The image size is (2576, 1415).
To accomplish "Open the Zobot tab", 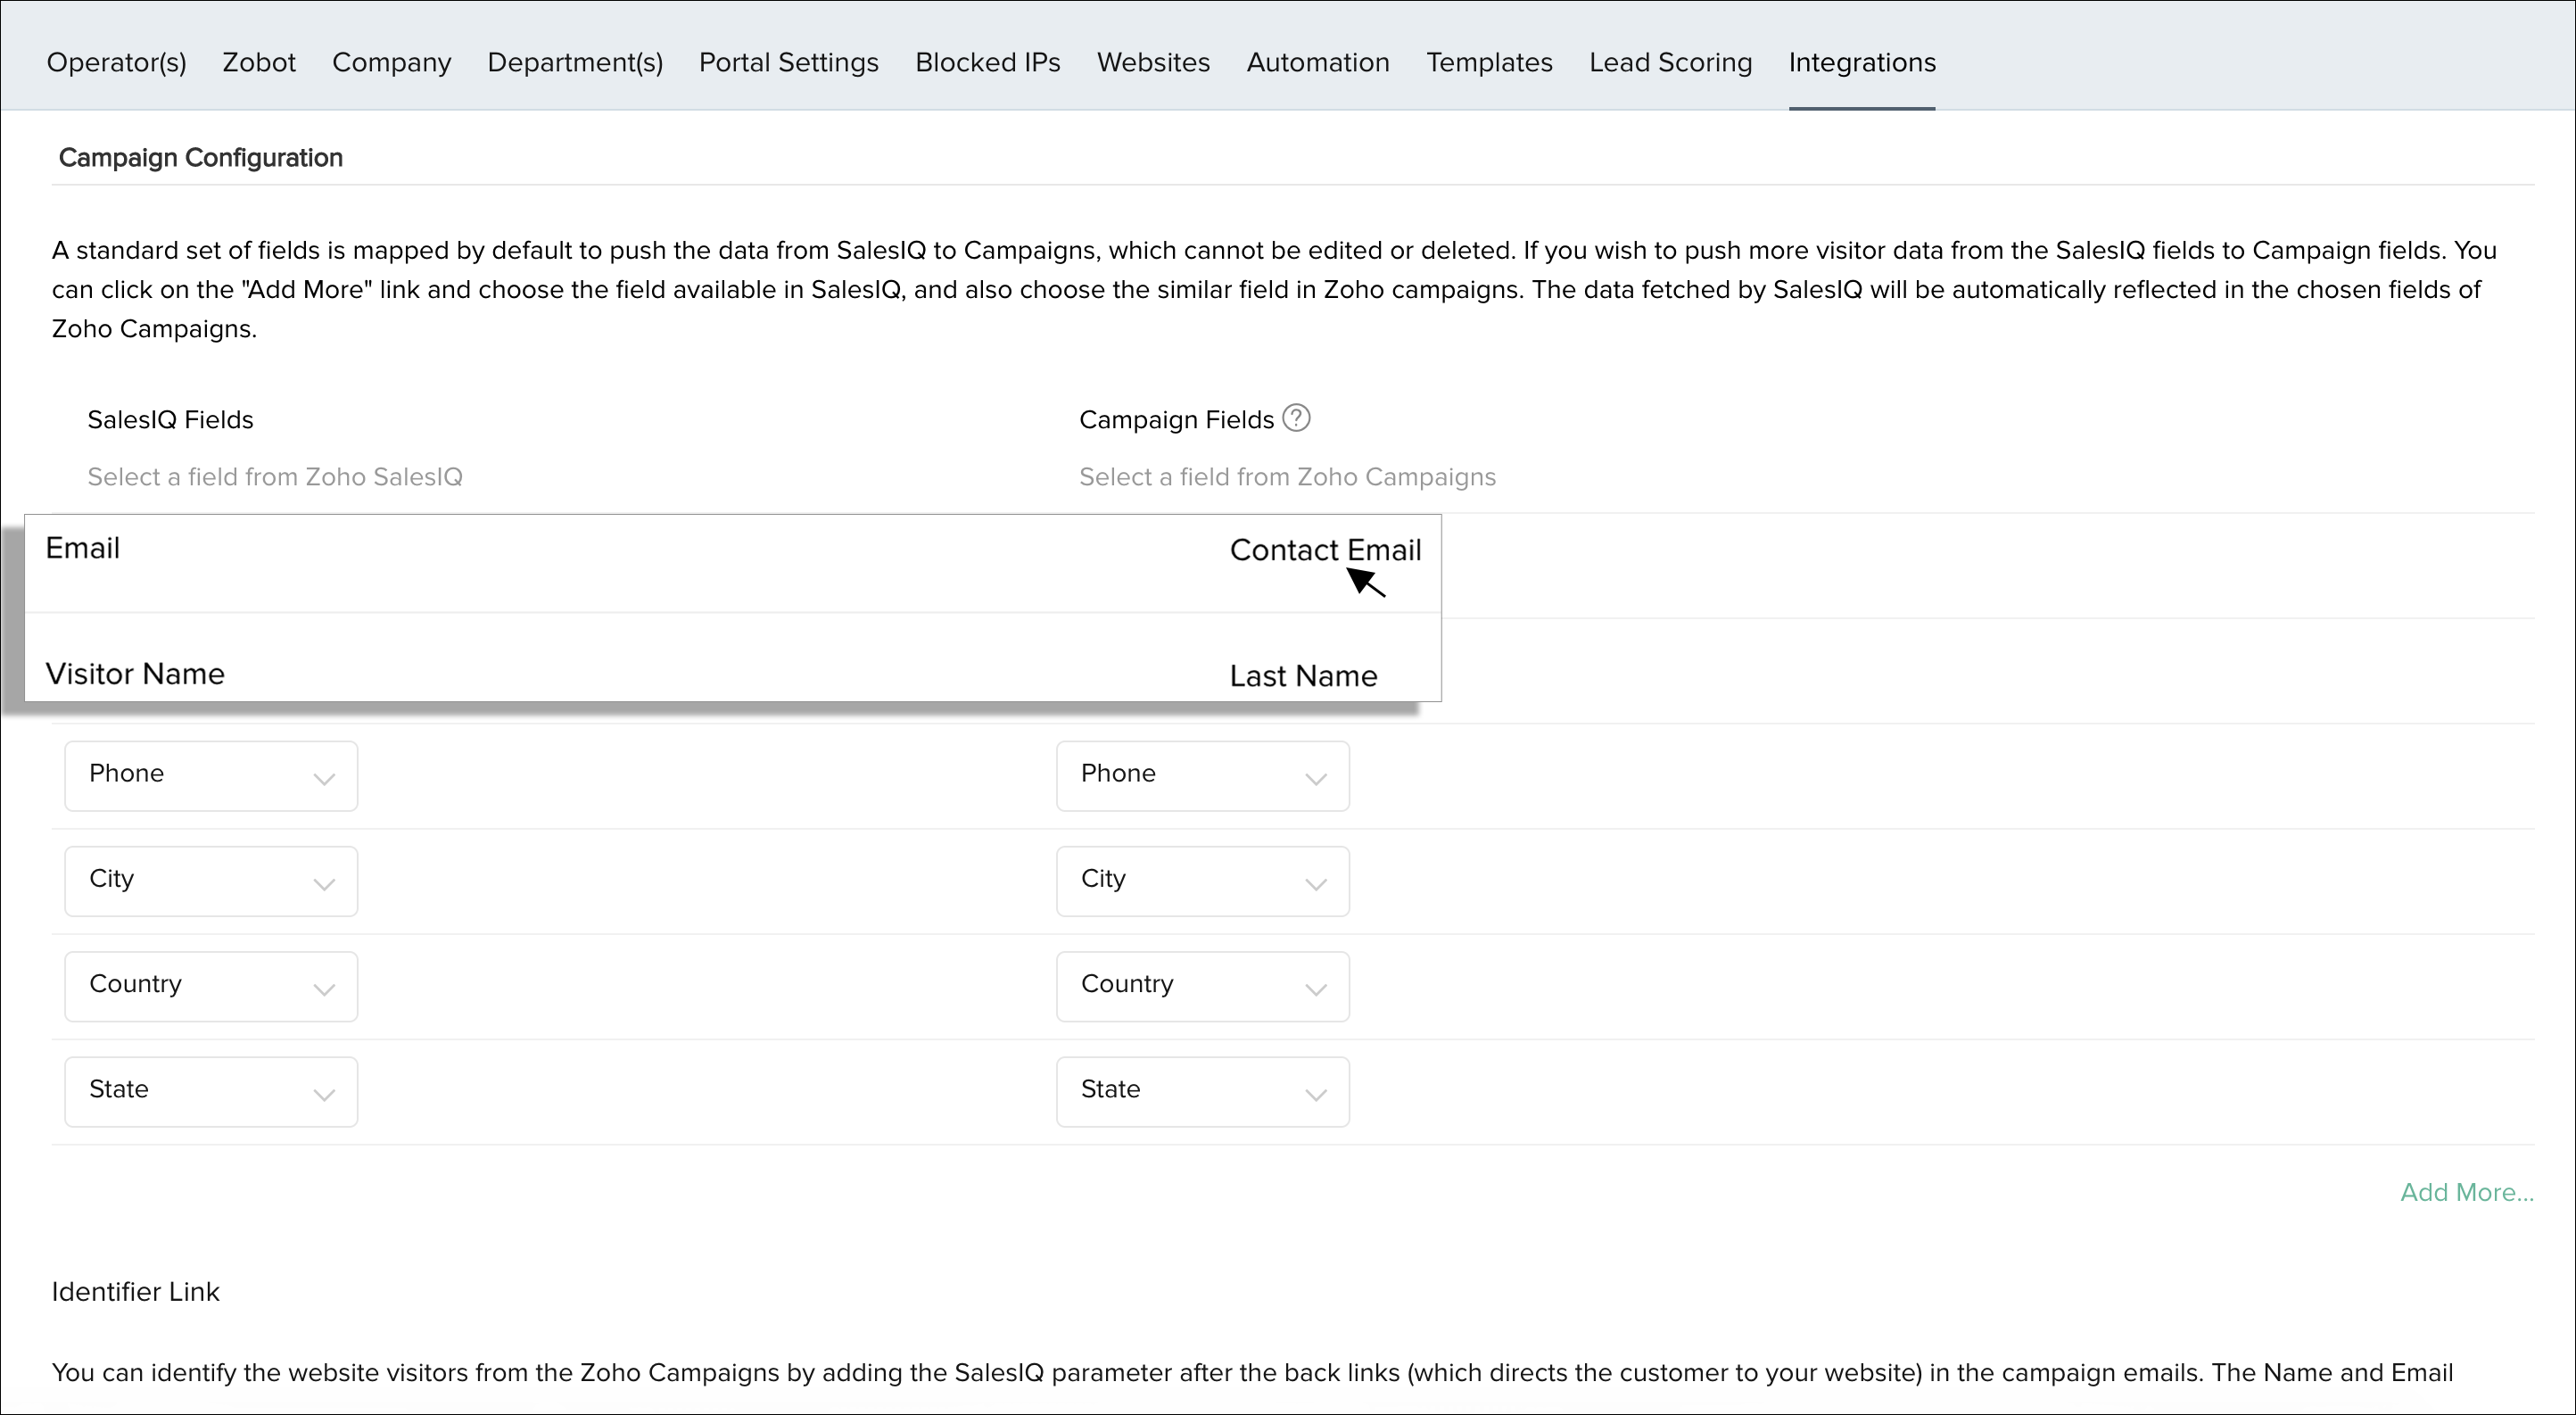I will pos(259,62).
